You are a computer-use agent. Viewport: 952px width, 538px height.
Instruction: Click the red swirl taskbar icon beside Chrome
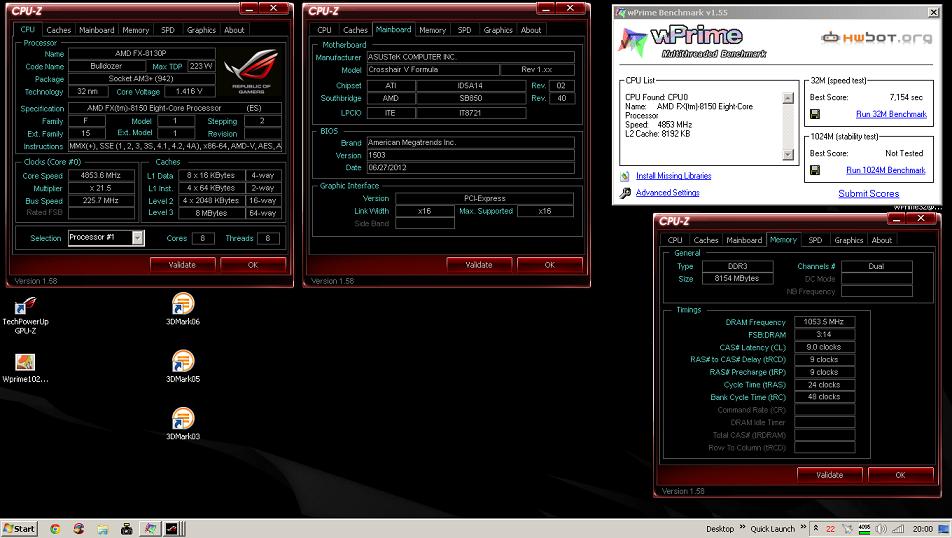pyautogui.click(x=78, y=529)
